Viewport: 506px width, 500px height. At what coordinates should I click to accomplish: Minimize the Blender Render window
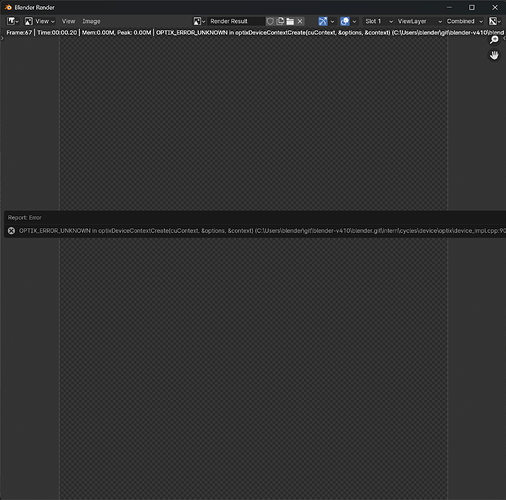(449, 7)
